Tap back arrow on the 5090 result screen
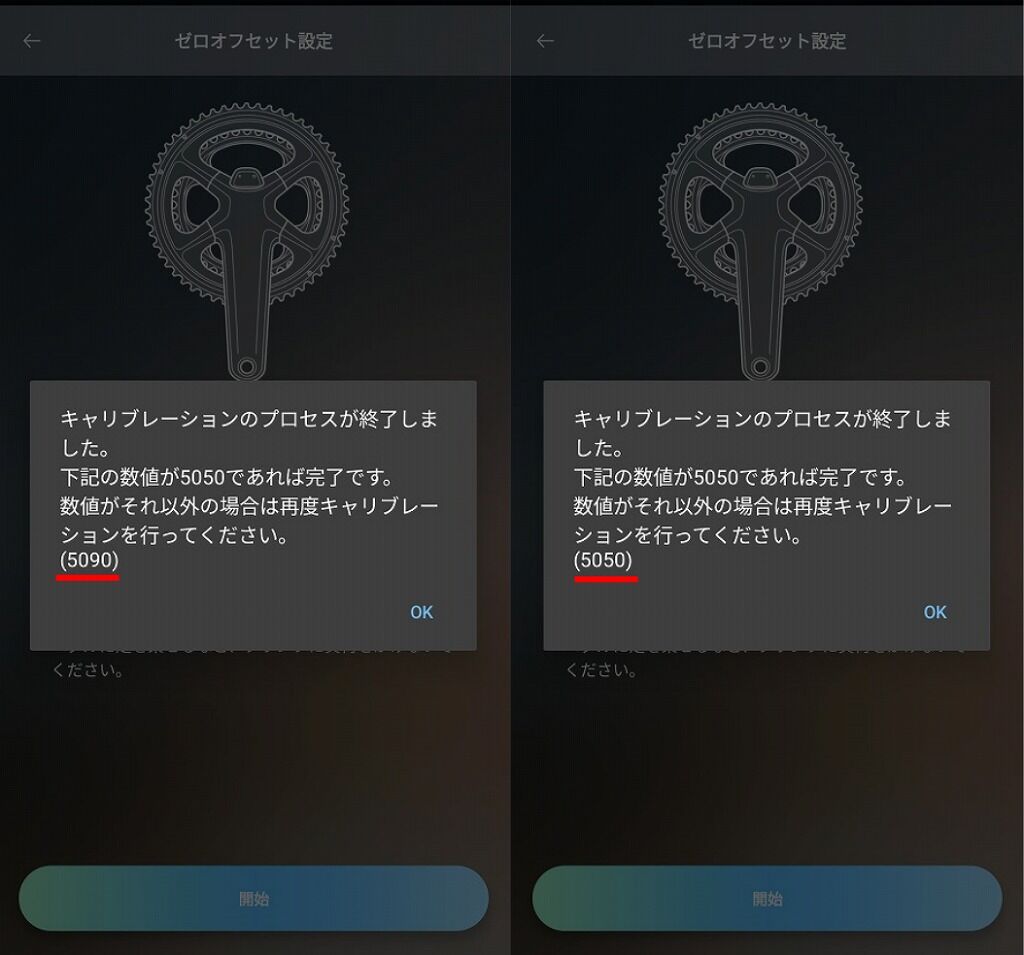The image size is (1024, 955). 32,41
